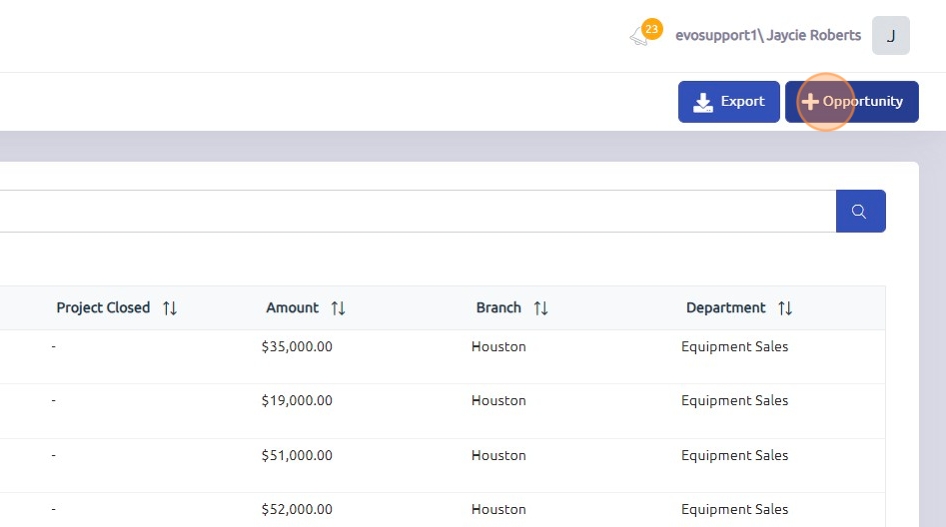
Task: Click the Department column header
Action: [x=726, y=308]
